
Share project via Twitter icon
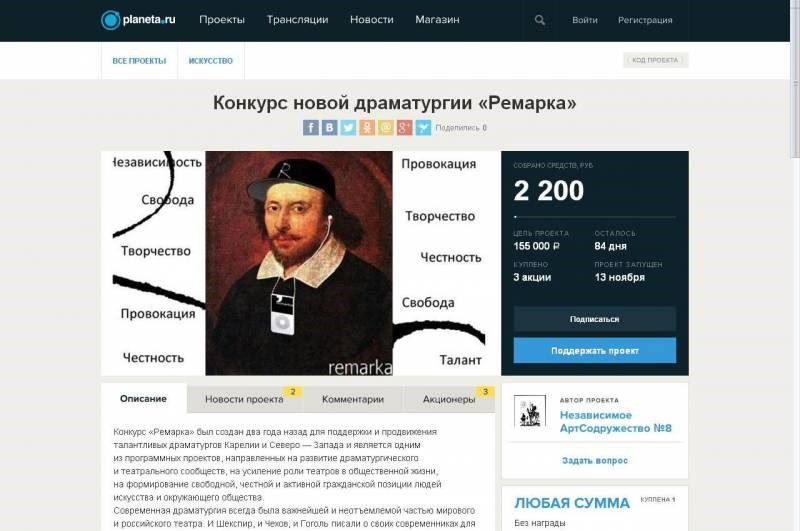(348, 128)
